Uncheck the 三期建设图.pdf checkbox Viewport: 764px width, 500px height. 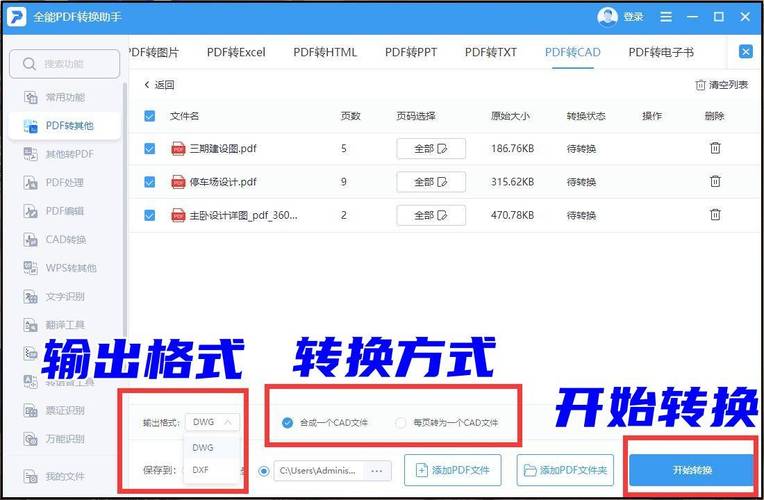click(150, 148)
